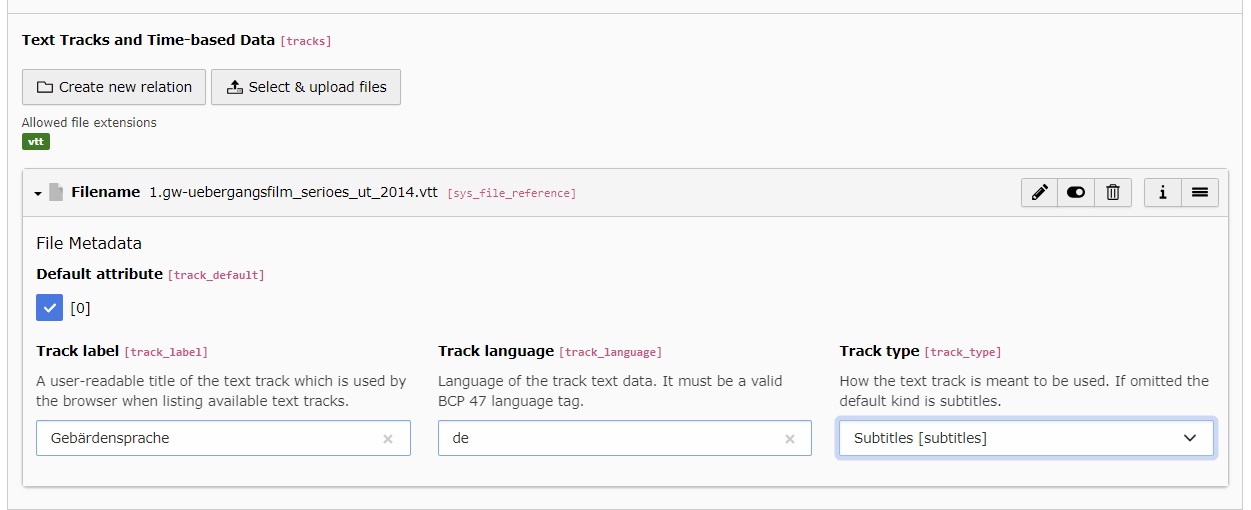Click the Default attribute label text

pyautogui.click(x=99, y=274)
